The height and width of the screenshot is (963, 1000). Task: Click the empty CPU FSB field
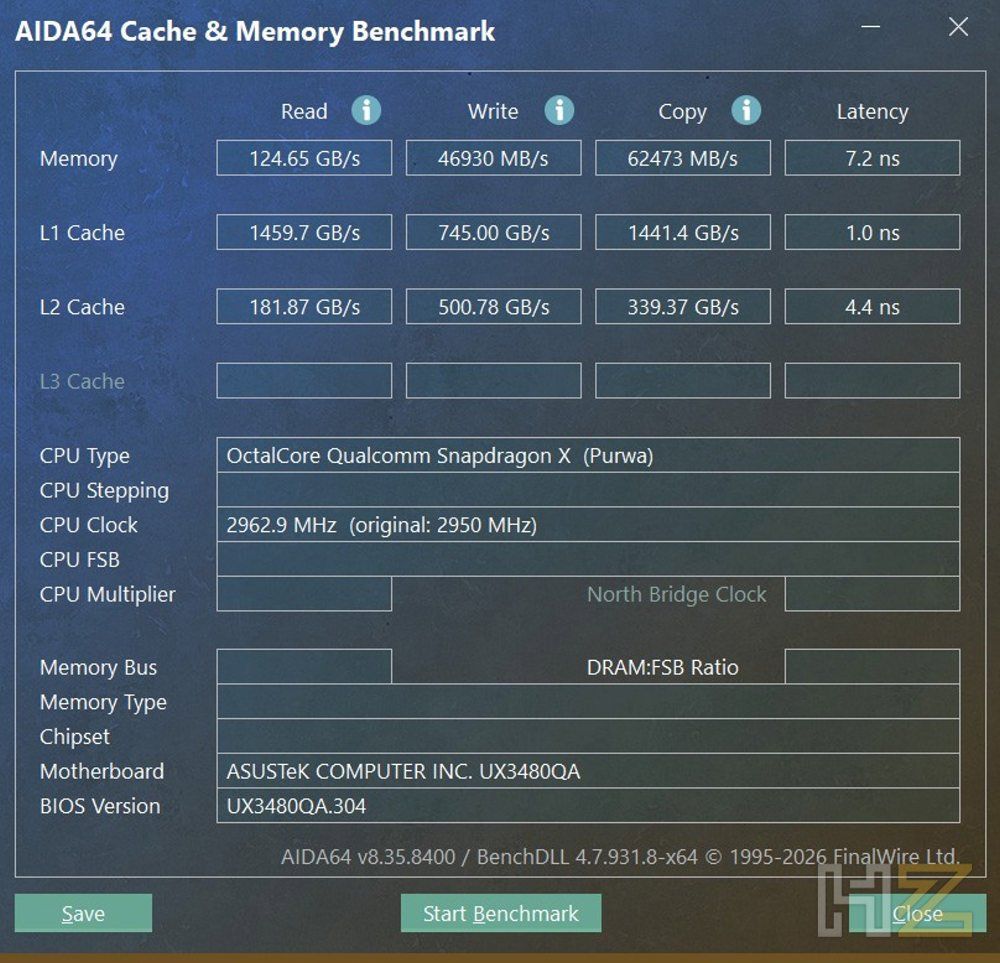point(588,559)
